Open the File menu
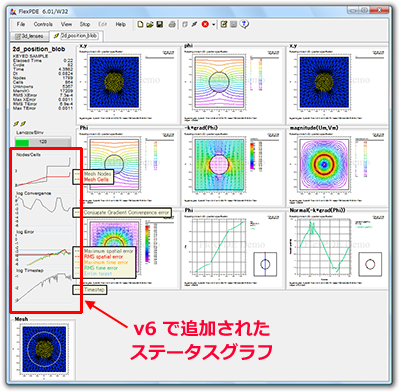 pos(21,24)
